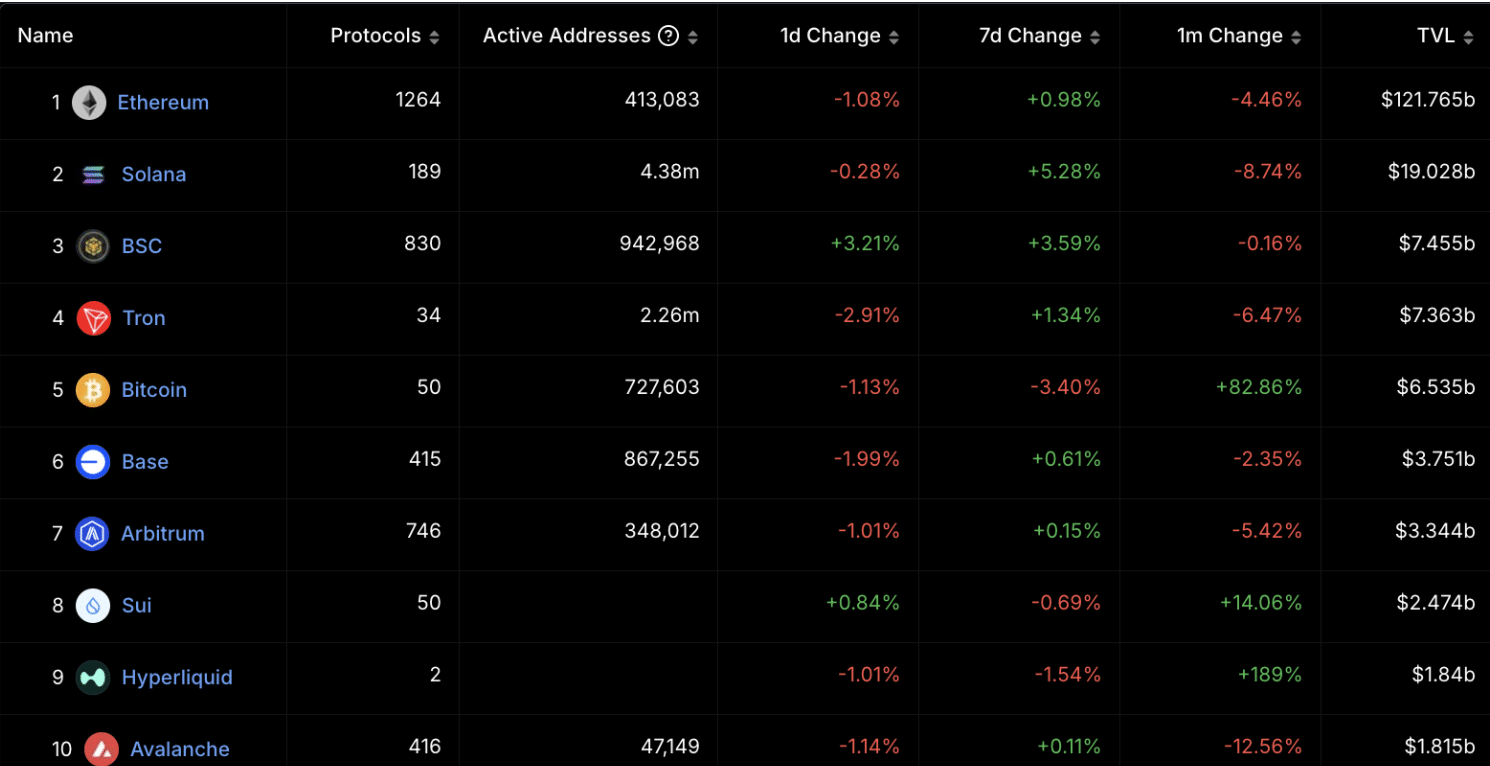
Task: Click the Solana chain logo icon
Action: click(93, 174)
